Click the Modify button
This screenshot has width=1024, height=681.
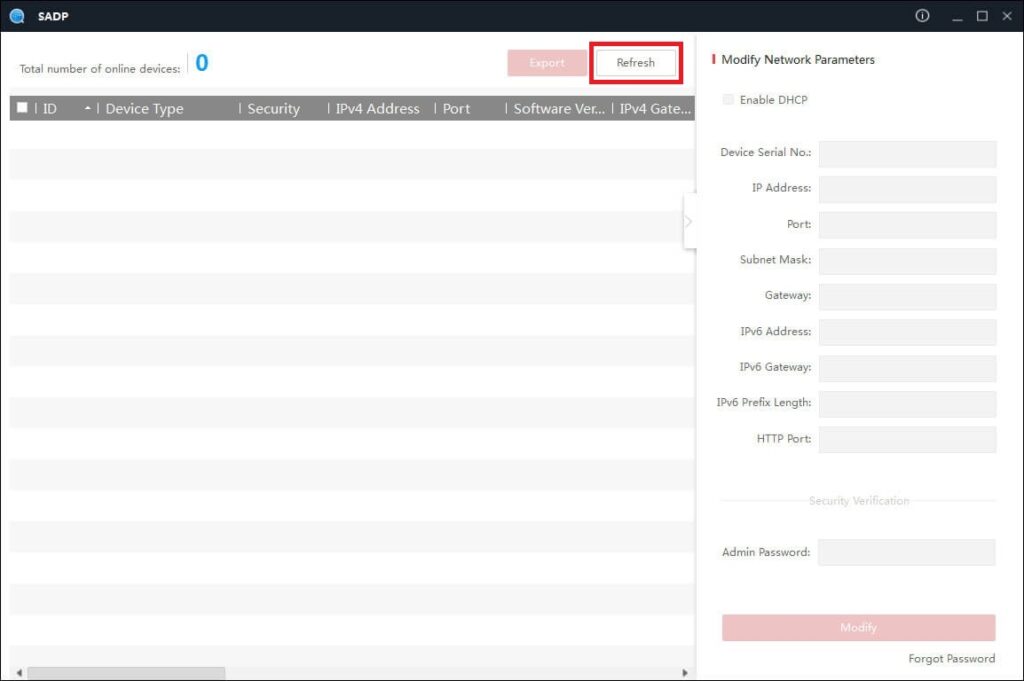click(858, 627)
